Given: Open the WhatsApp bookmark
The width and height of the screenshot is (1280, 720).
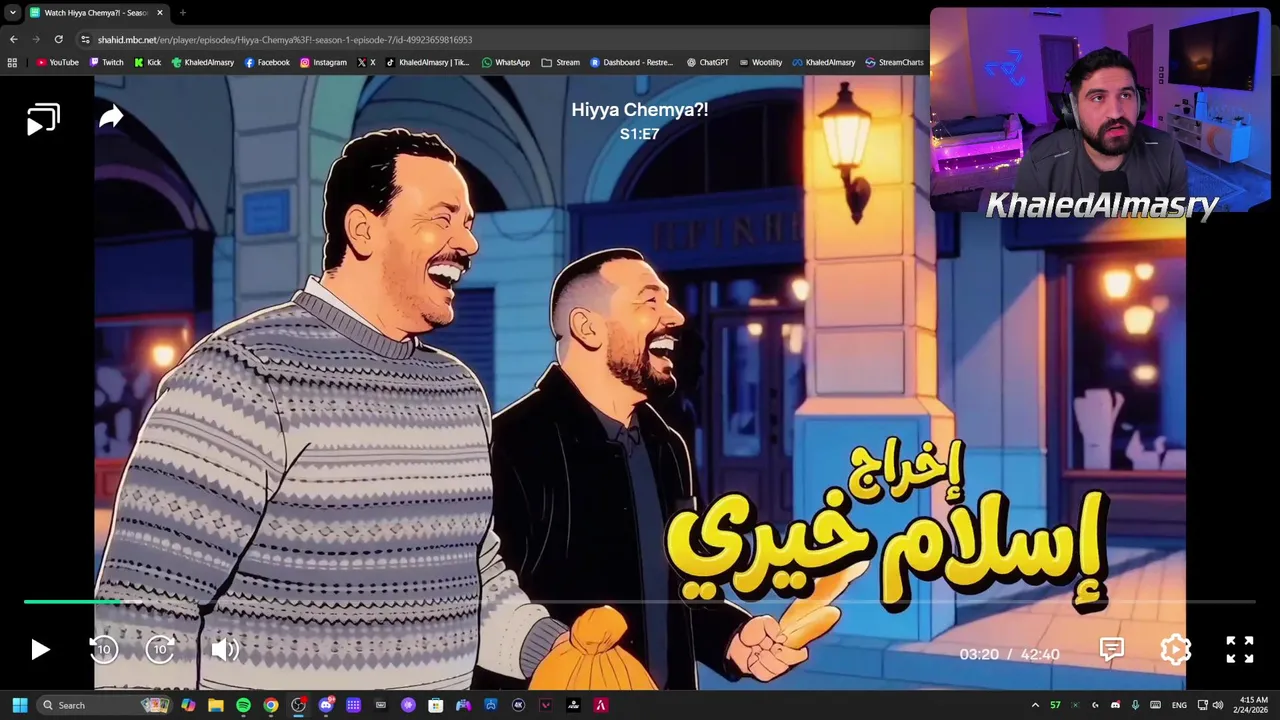Looking at the screenshot, I should click(506, 62).
